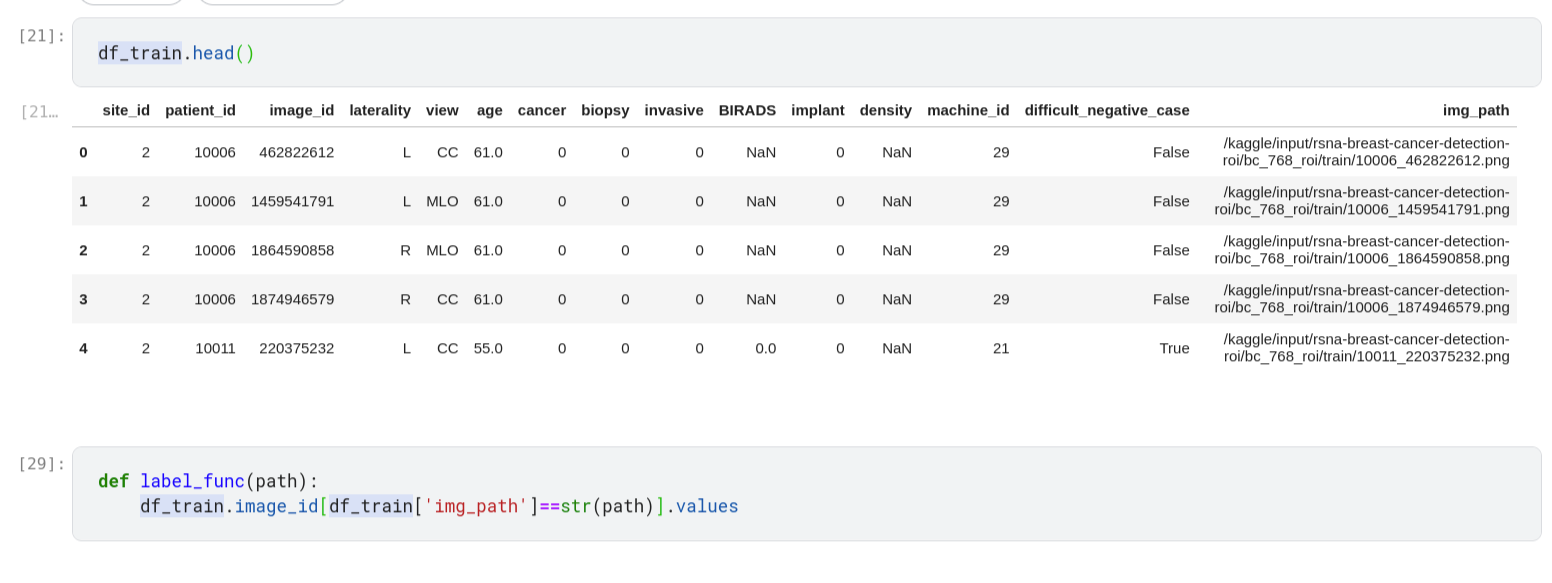The image size is (1552, 583).
Task: Click the patient_id column header
Action: click(200, 110)
